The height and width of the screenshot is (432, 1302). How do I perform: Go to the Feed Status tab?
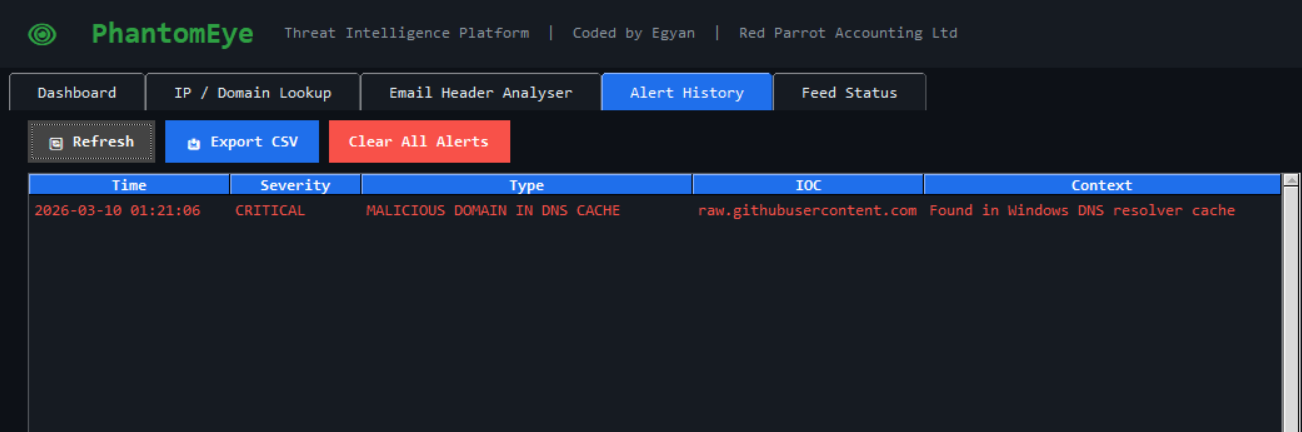click(x=849, y=92)
